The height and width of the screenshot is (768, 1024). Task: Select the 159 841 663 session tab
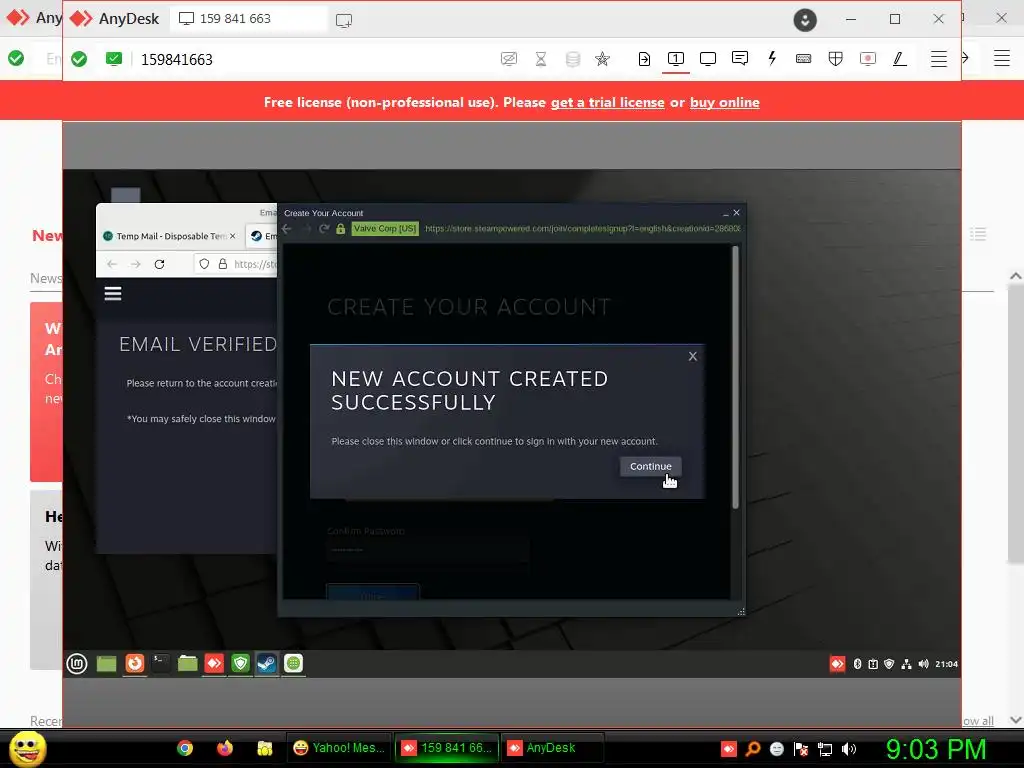pyautogui.click(x=248, y=19)
